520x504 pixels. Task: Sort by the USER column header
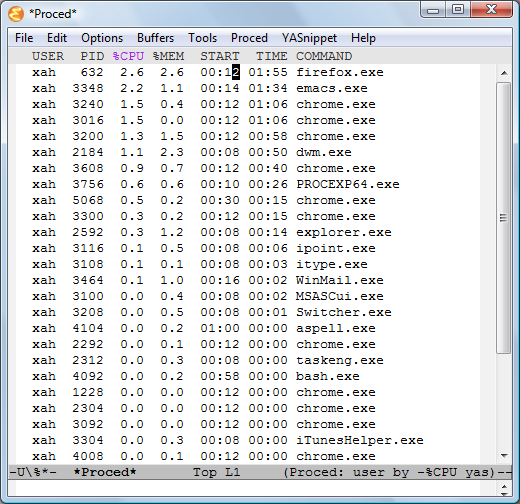tap(48, 56)
